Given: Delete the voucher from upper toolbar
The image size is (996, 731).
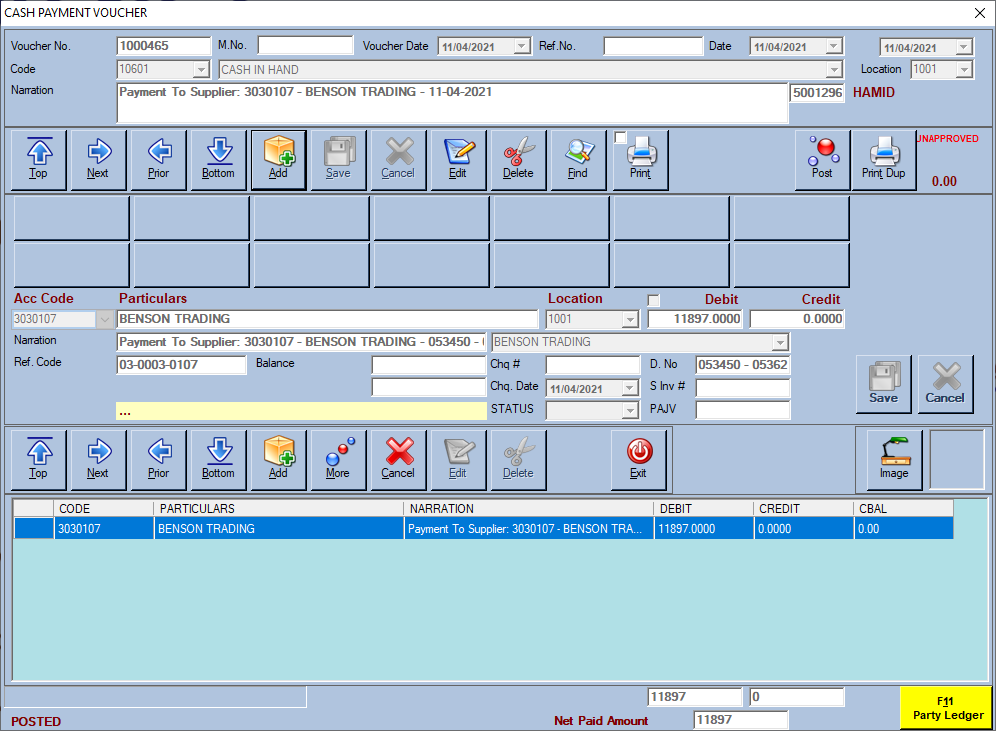Looking at the screenshot, I should (x=518, y=160).
